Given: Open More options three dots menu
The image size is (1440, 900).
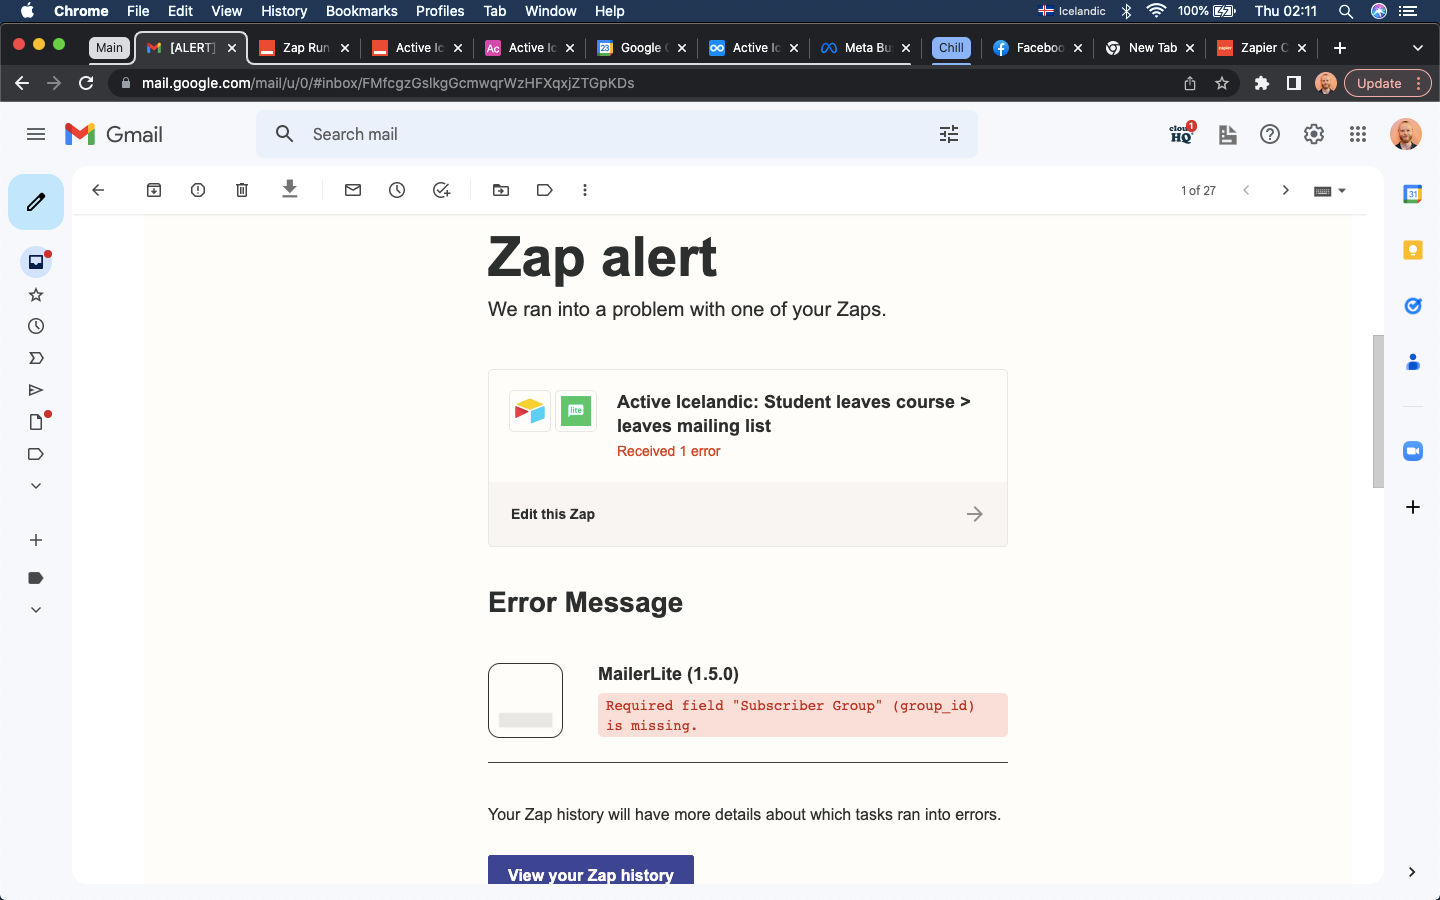Looking at the screenshot, I should pos(585,190).
